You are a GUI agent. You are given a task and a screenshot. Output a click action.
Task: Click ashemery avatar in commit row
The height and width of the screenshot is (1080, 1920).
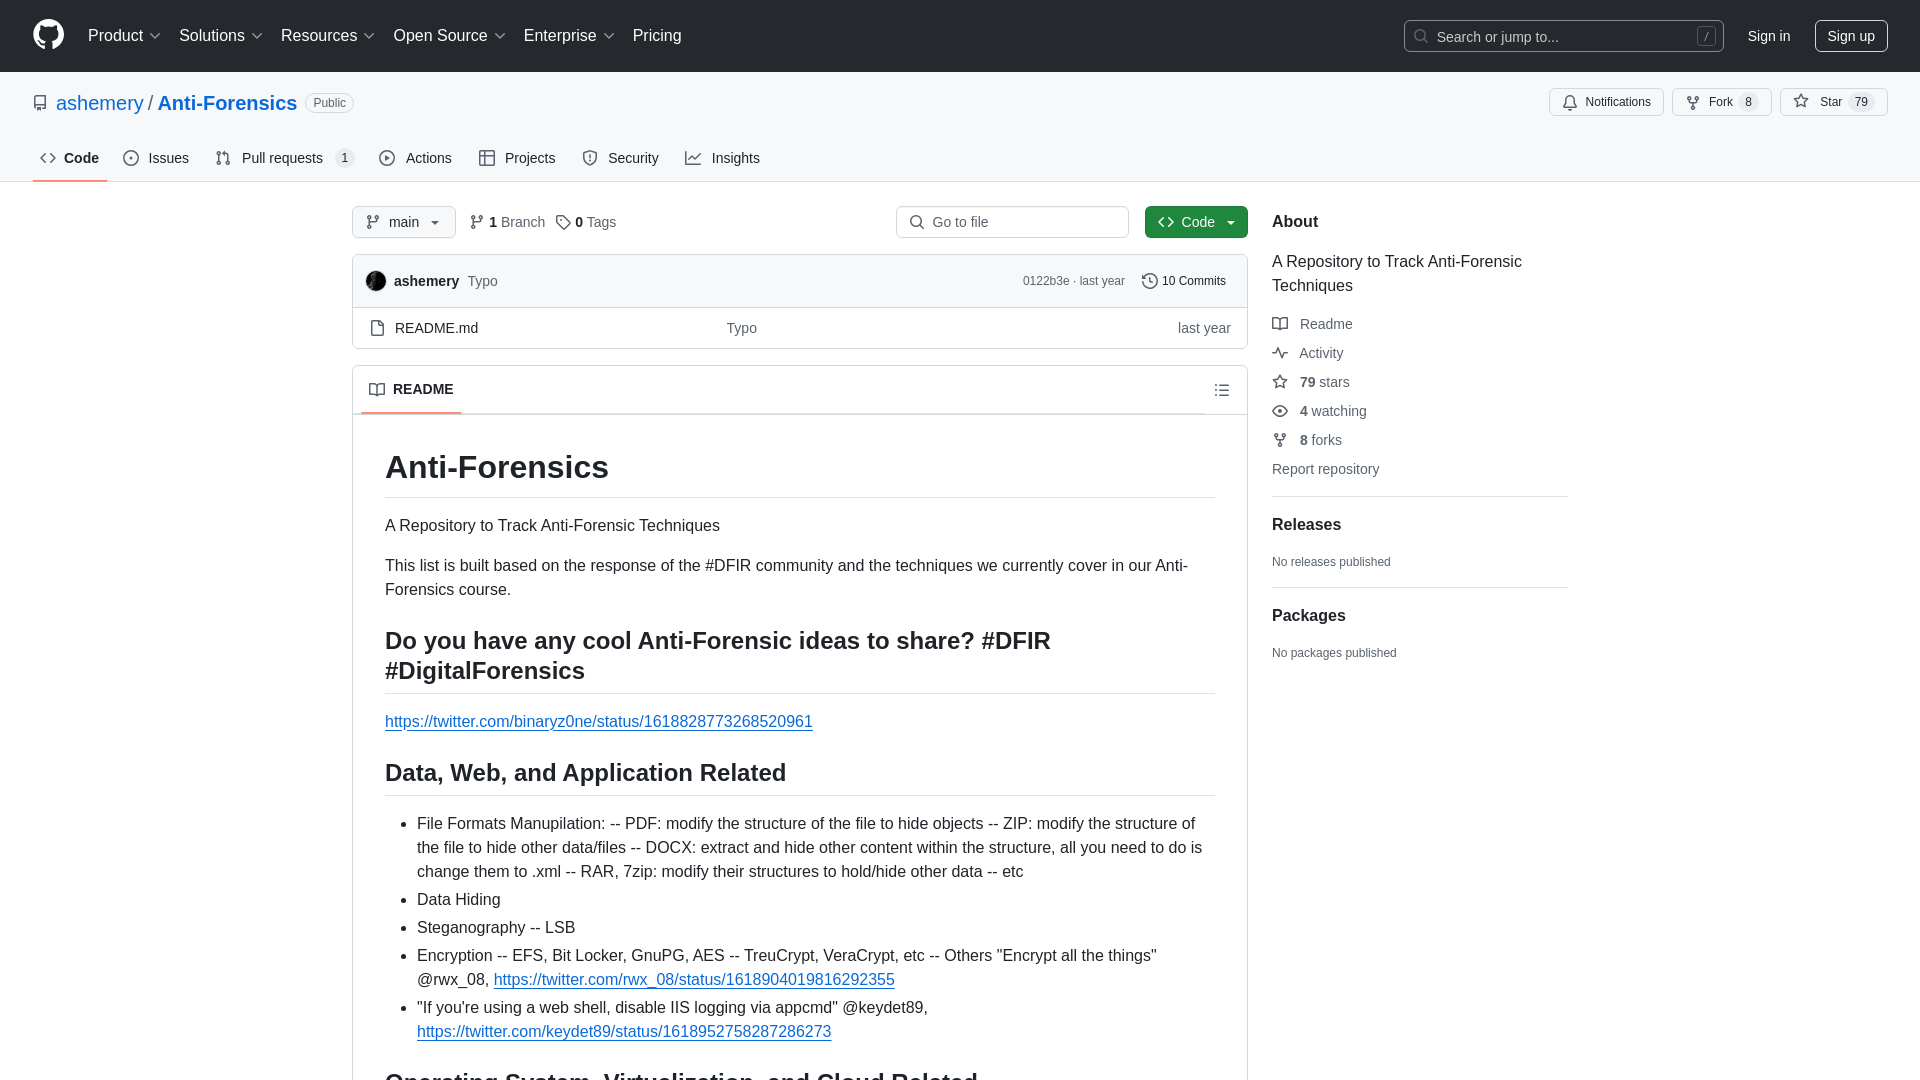point(376,281)
